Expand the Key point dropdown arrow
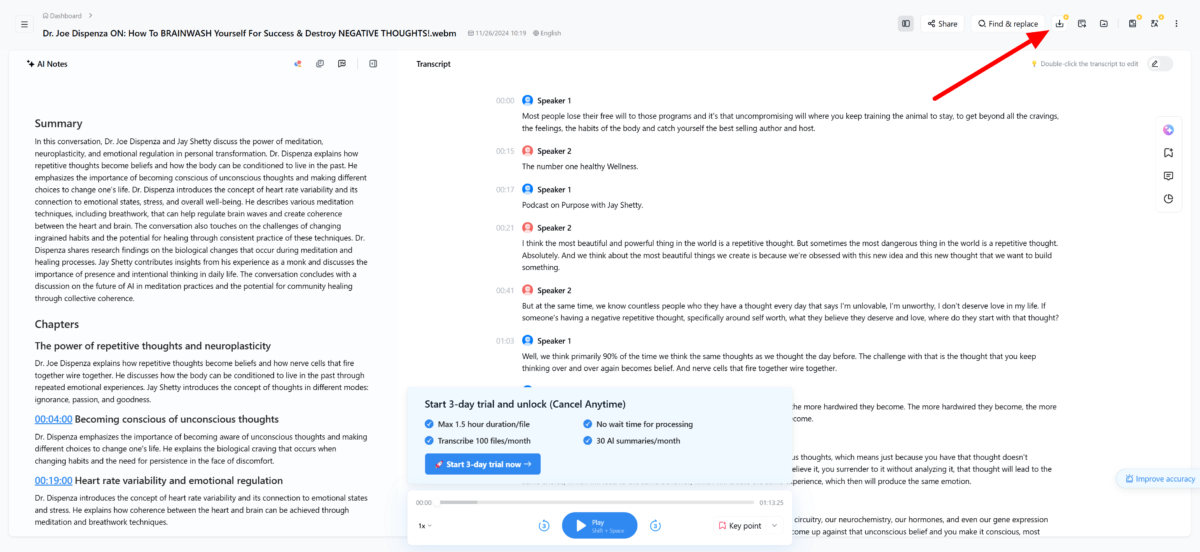1200x552 pixels. coord(774,525)
